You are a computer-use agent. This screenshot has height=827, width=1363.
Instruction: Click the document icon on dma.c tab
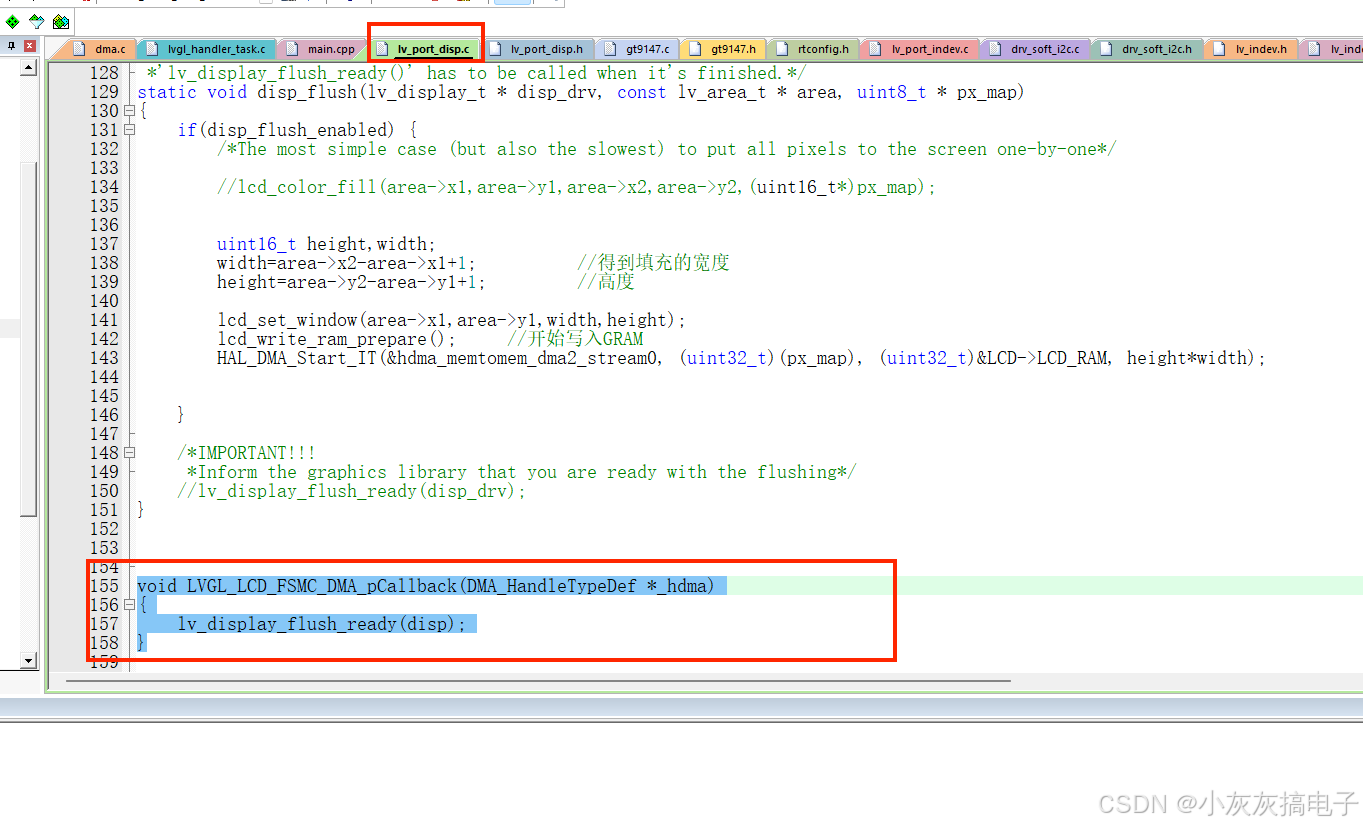coord(79,47)
